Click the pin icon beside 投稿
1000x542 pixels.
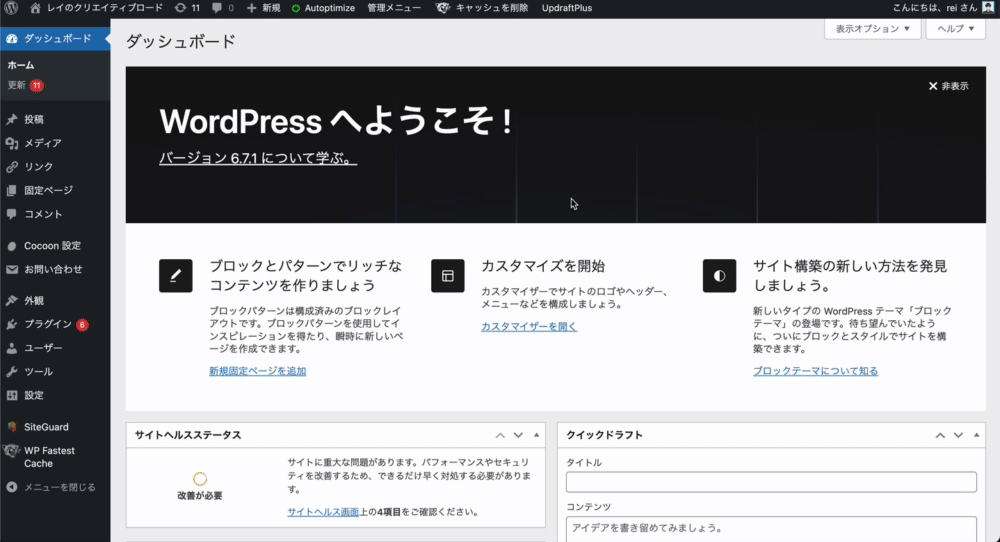pyautogui.click(x=12, y=119)
